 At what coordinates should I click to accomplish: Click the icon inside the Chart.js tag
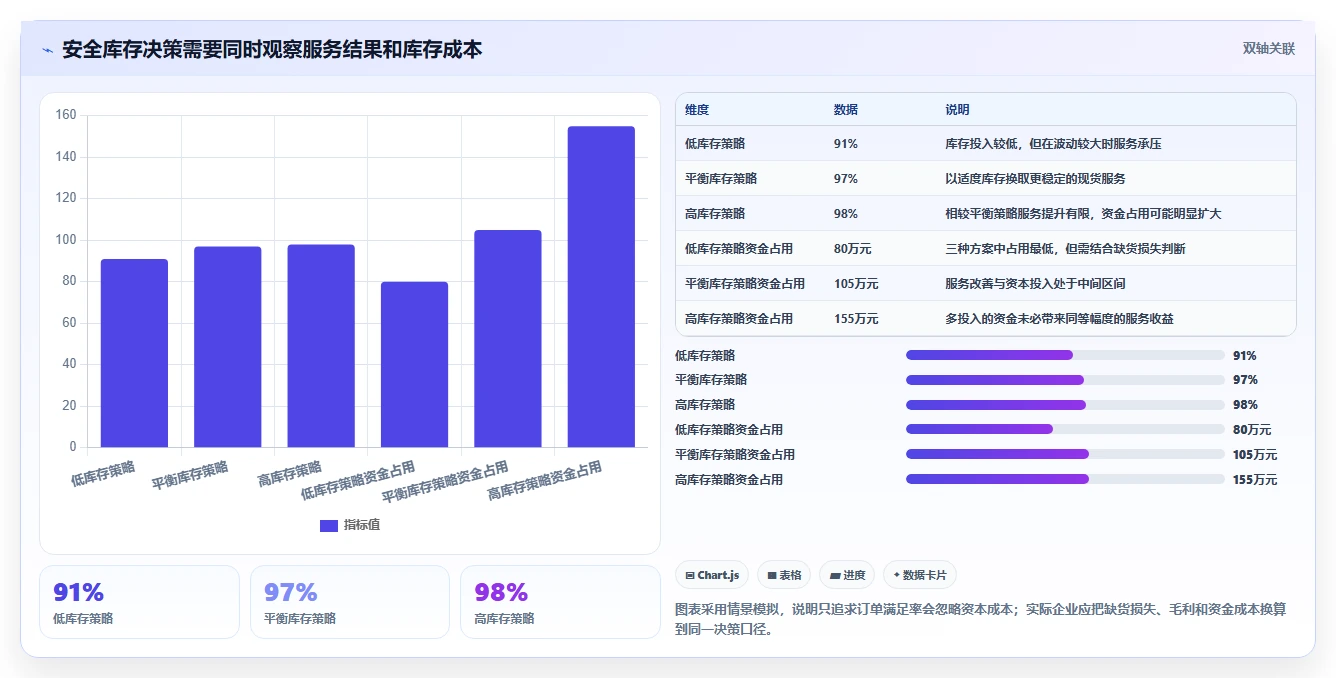click(690, 575)
